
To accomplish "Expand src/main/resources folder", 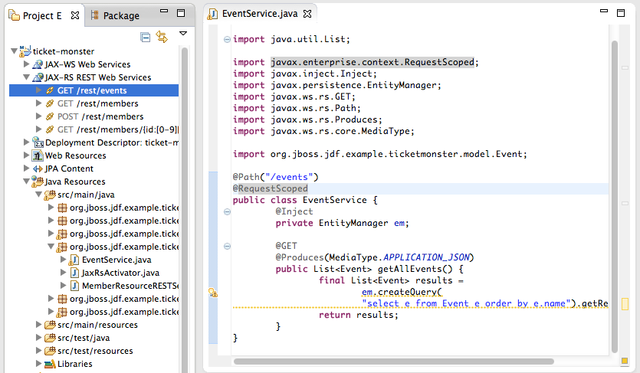I will tap(38, 325).
